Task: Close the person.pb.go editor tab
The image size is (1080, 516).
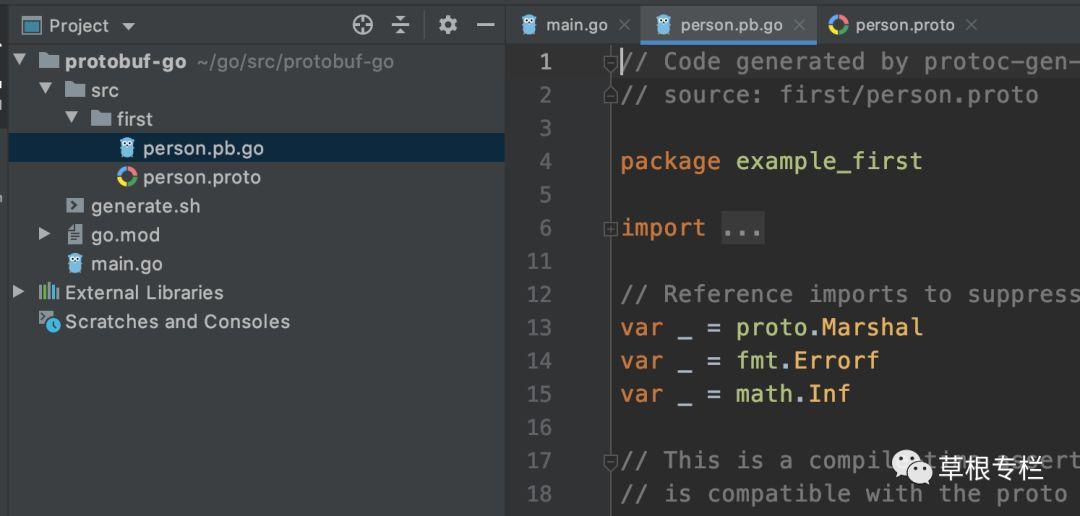Action: point(799,25)
